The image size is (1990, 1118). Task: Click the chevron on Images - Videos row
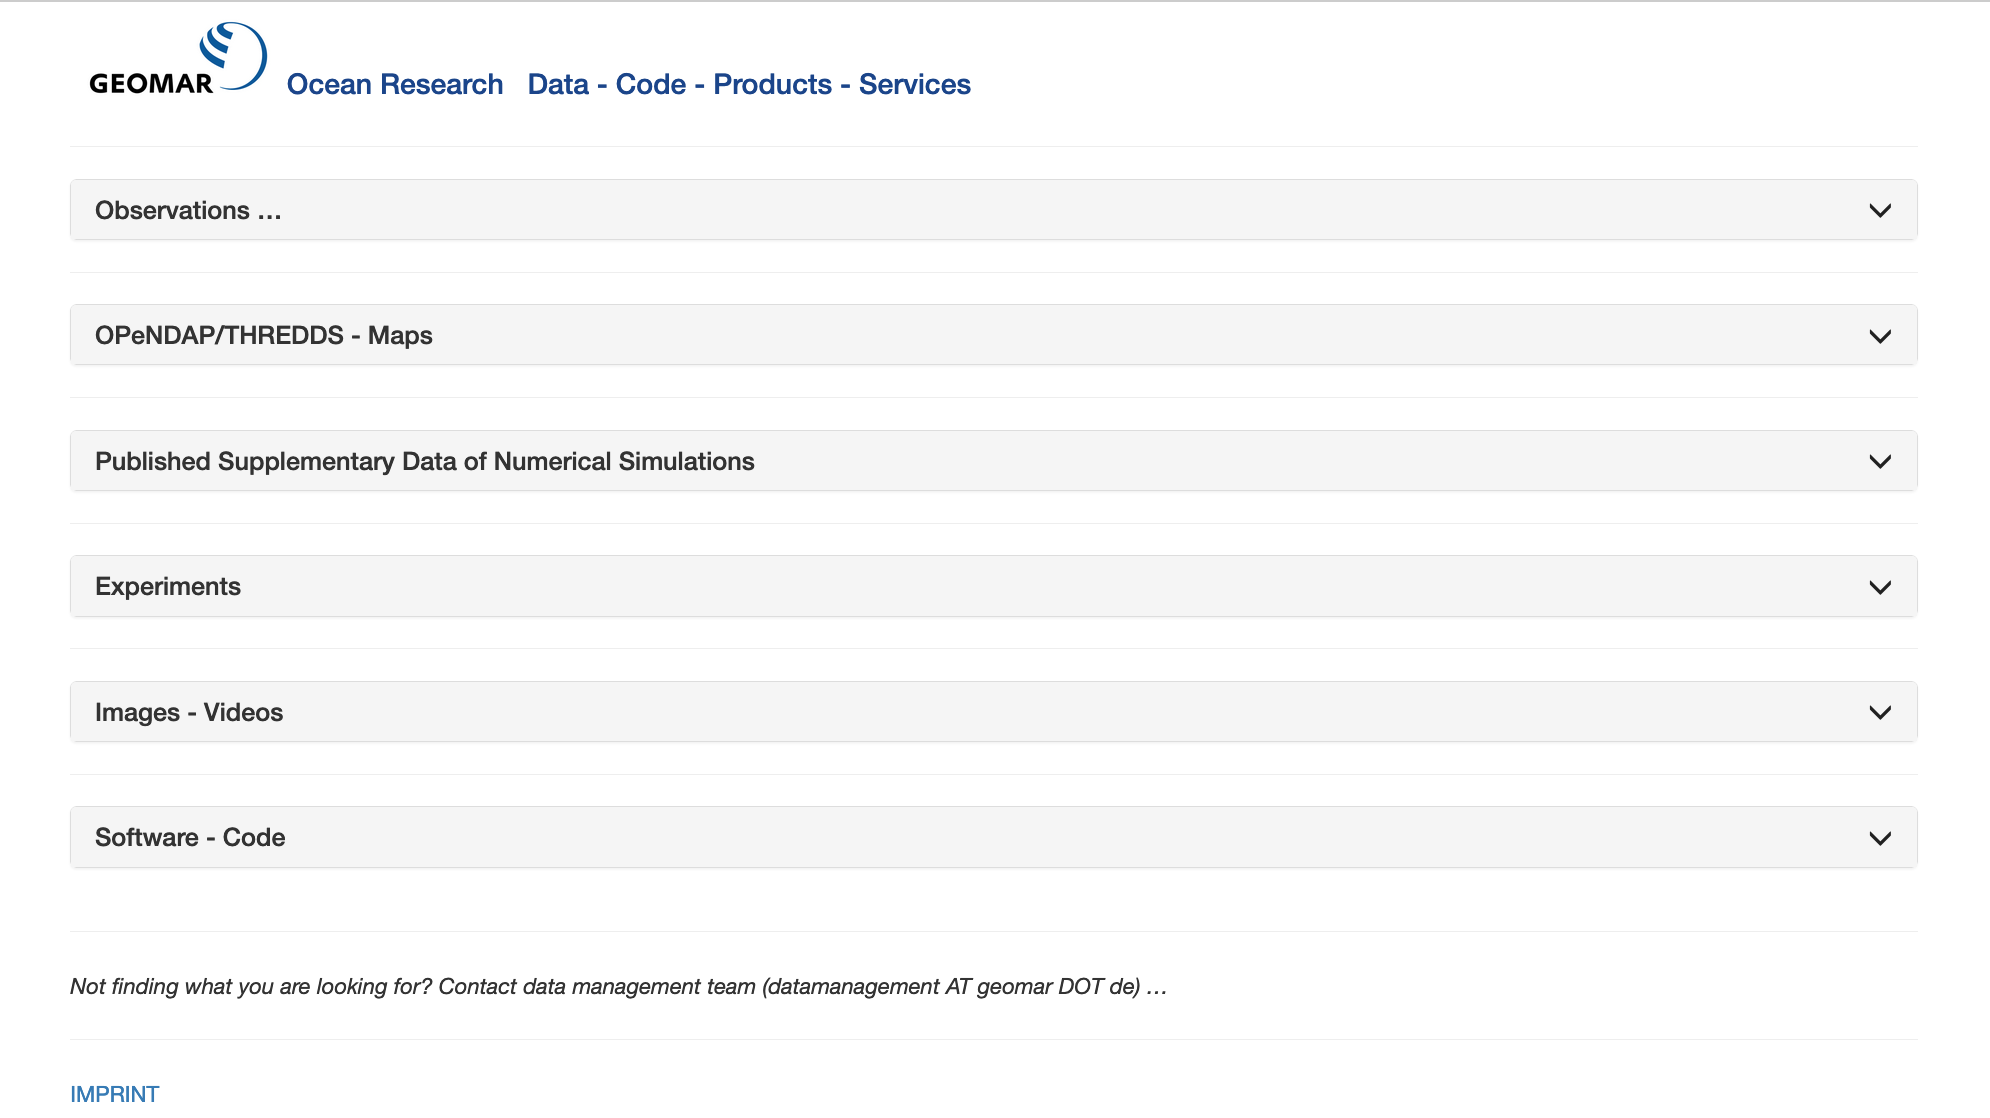(x=1880, y=713)
